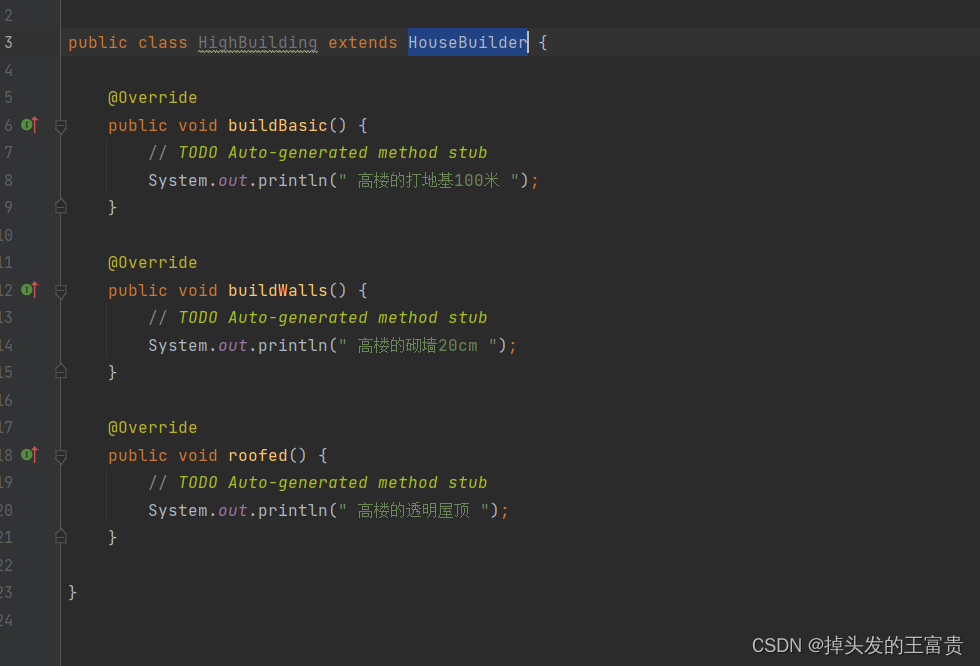The width and height of the screenshot is (980, 666).
Task: Click the println call on line 8
Action: pos(292,180)
